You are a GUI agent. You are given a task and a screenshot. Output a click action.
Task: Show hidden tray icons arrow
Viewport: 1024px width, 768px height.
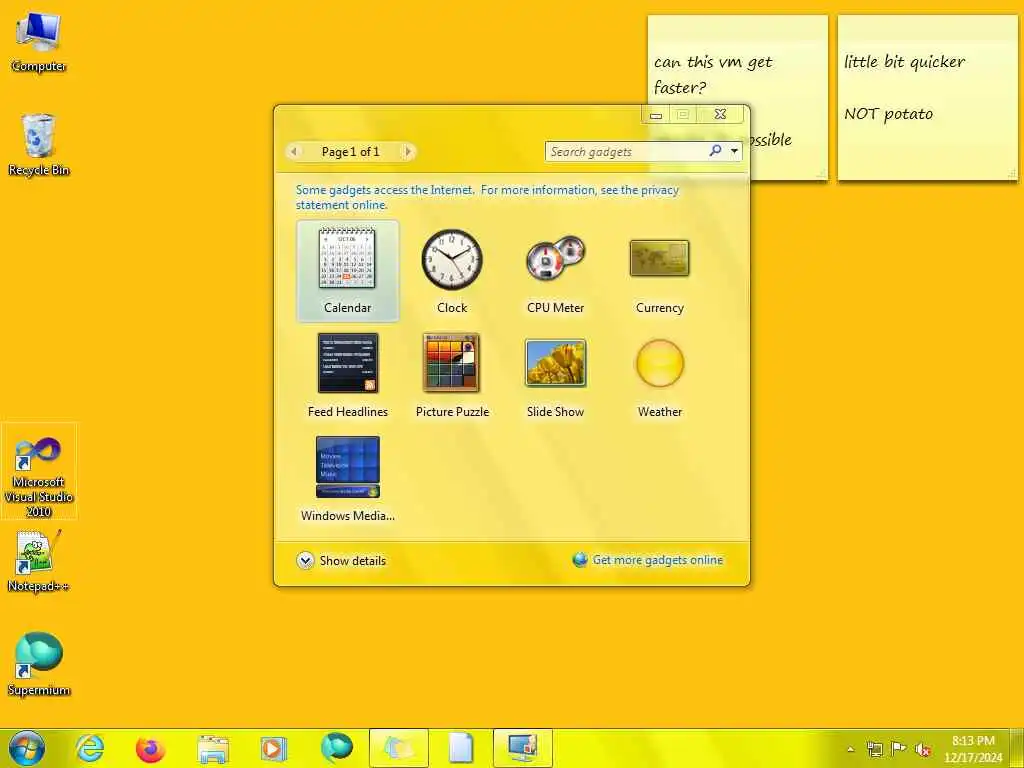[x=850, y=749]
